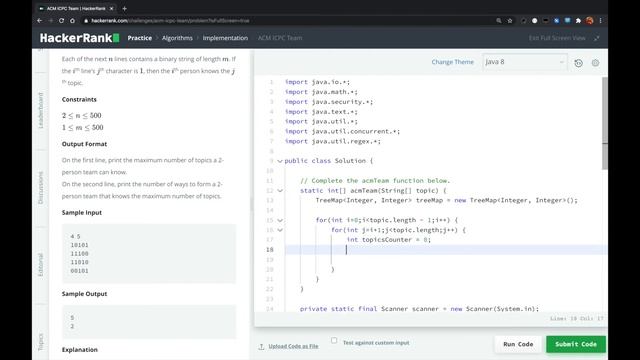Click the 'Complete the acmTeam function' comment

point(375,180)
